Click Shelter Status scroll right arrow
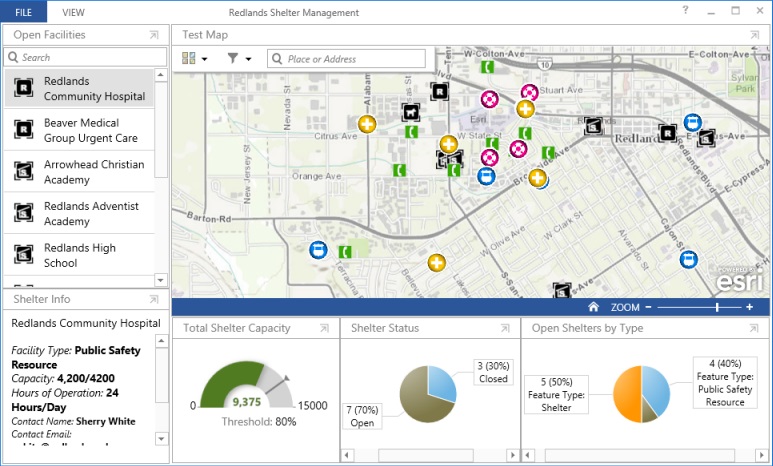 point(513,455)
